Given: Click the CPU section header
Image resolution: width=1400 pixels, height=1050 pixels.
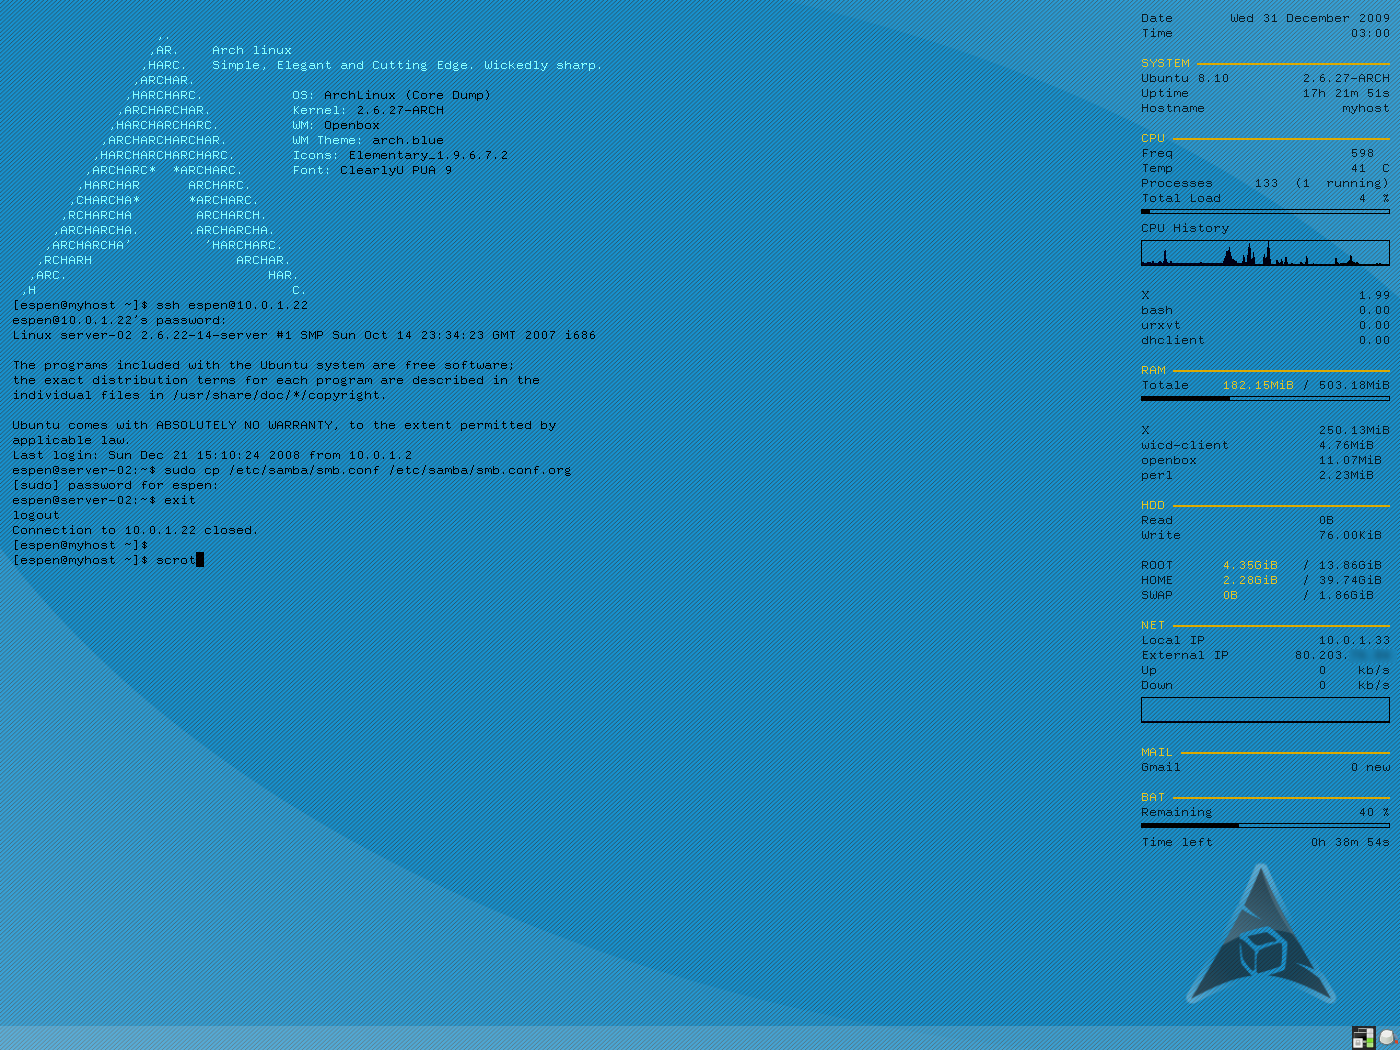Looking at the screenshot, I should 1153,138.
